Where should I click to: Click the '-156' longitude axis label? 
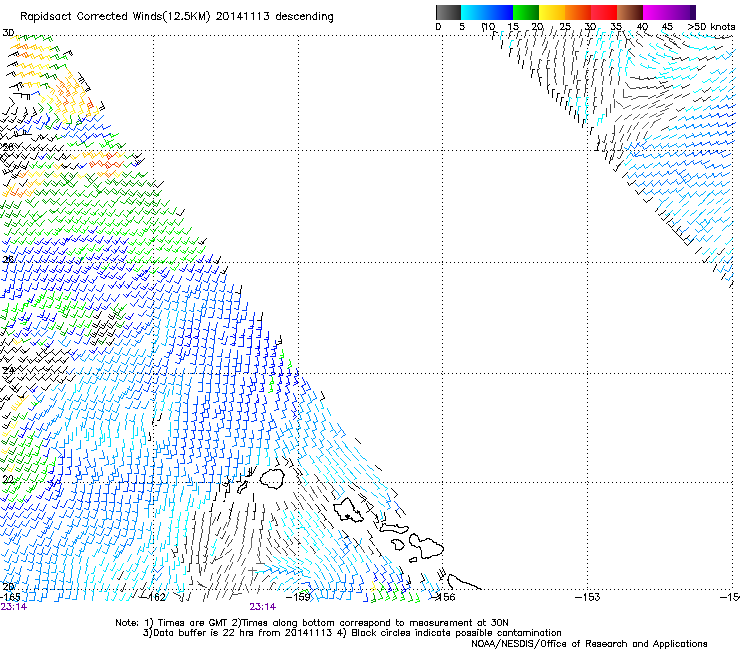point(445,597)
